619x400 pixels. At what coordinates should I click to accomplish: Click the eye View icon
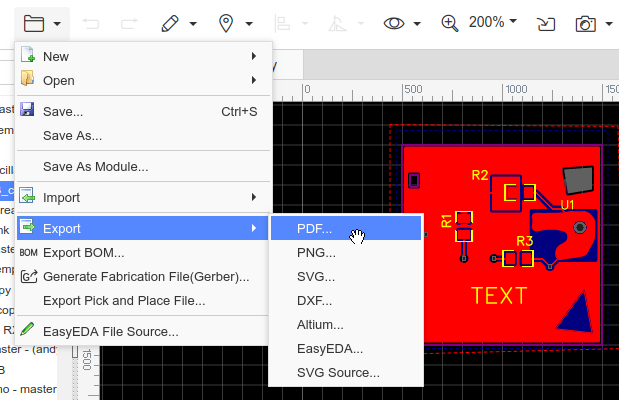394,24
